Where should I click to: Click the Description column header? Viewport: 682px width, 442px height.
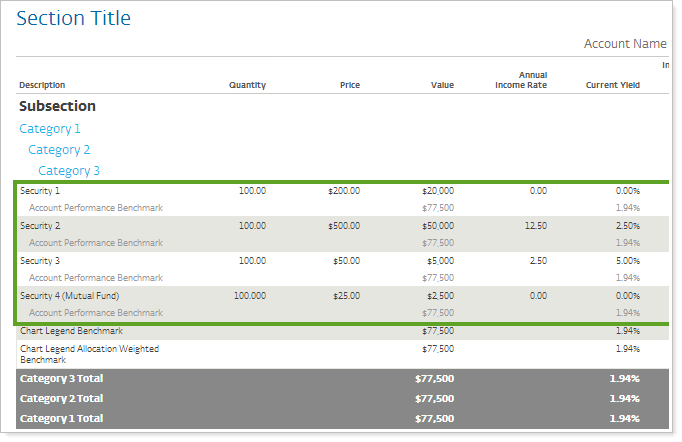click(42, 86)
